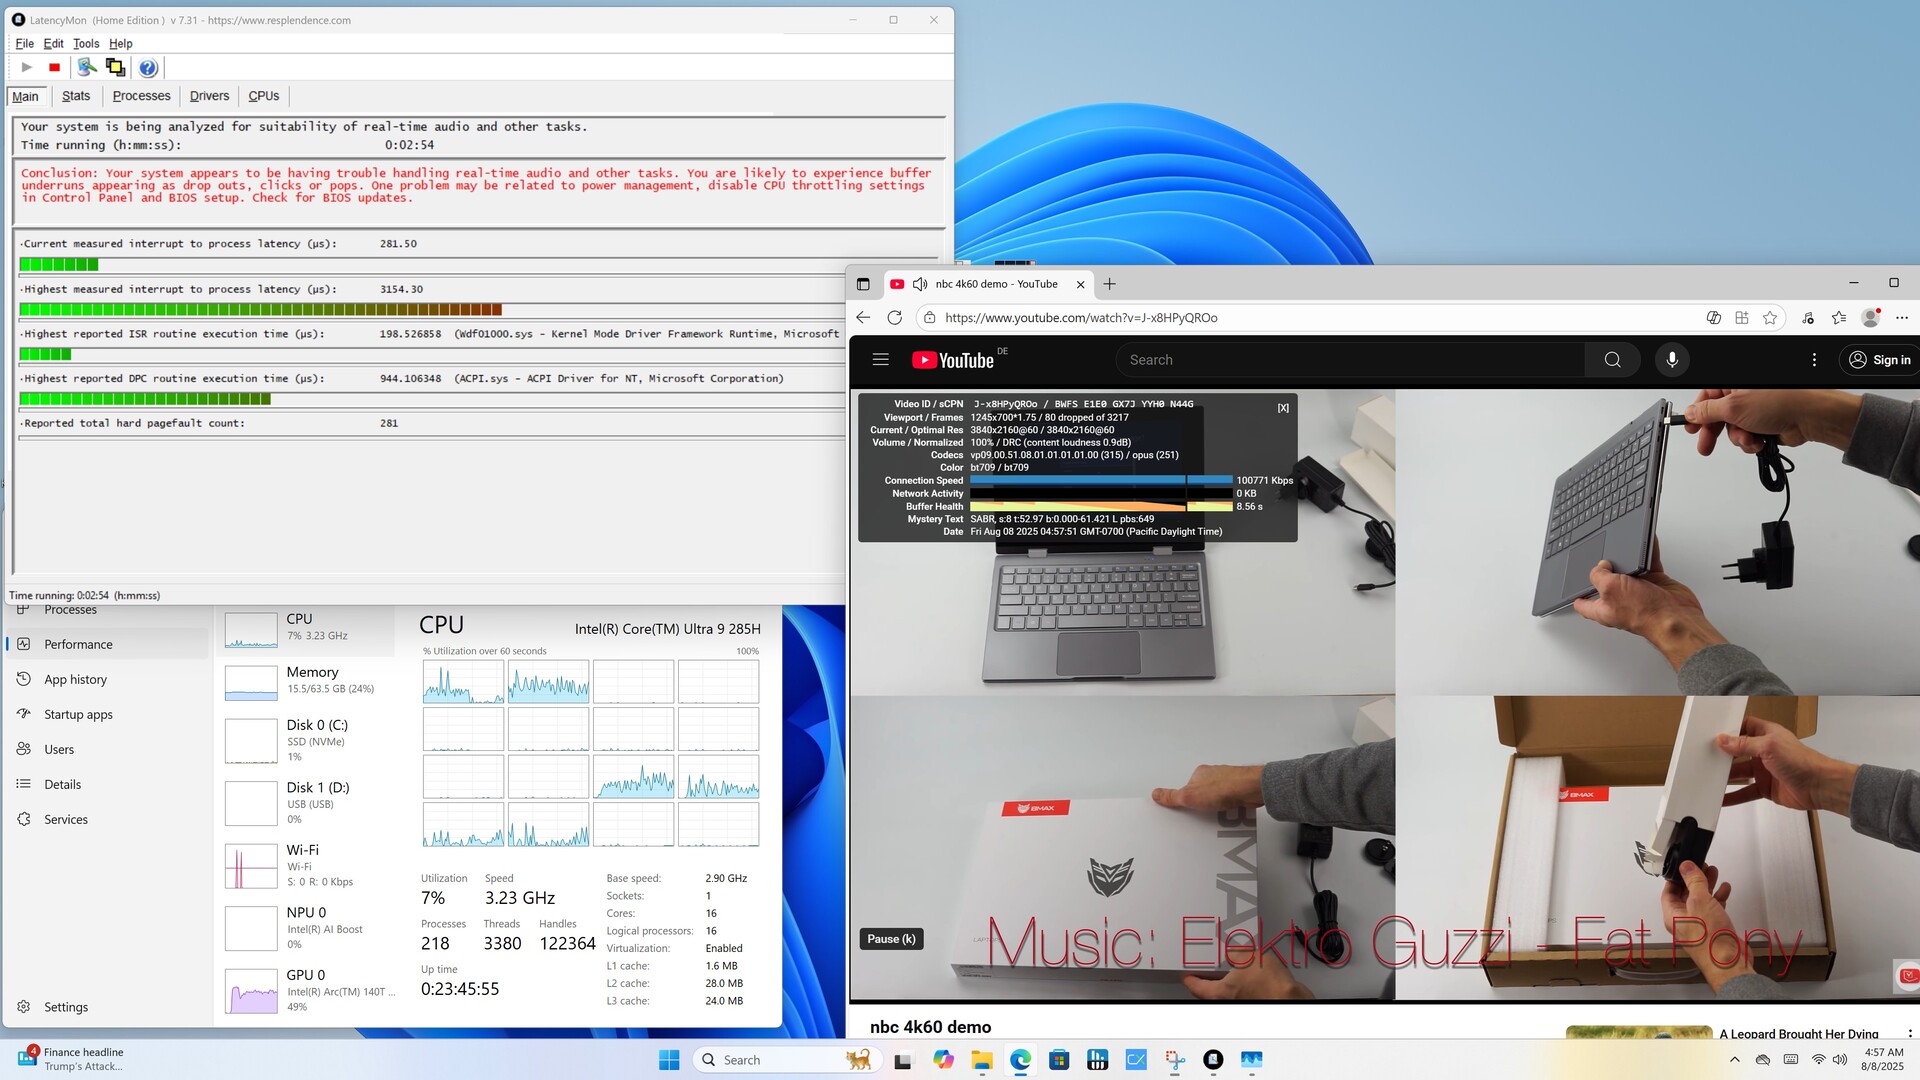Open volume control in system tray

[x=1840, y=1060]
